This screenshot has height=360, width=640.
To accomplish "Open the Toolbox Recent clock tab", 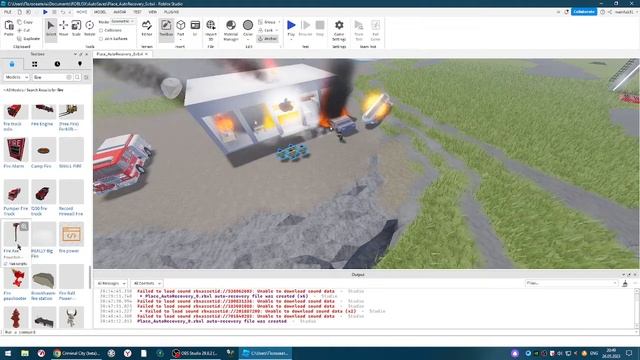I will pos(57,64).
